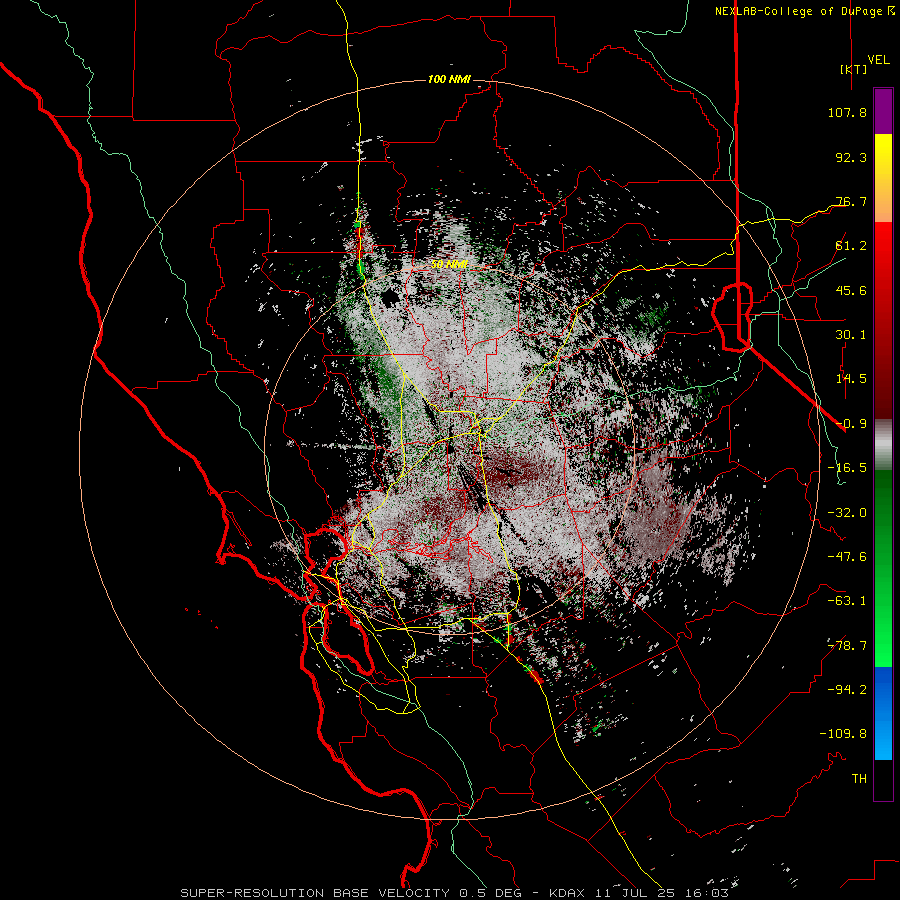Screen dimensions: 900x900
Task: Click the VEL legend title
Action: click(x=878, y=60)
